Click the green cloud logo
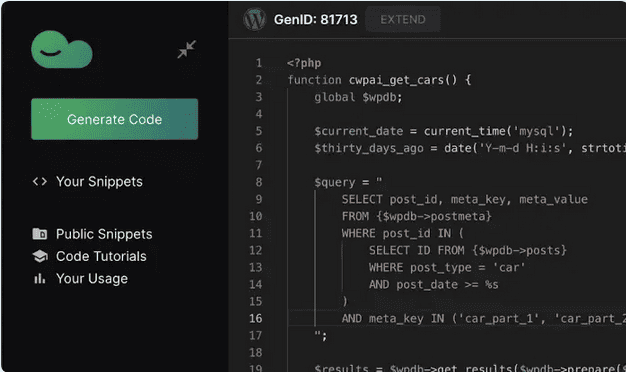This screenshot has width=626, height=372. 62,49
